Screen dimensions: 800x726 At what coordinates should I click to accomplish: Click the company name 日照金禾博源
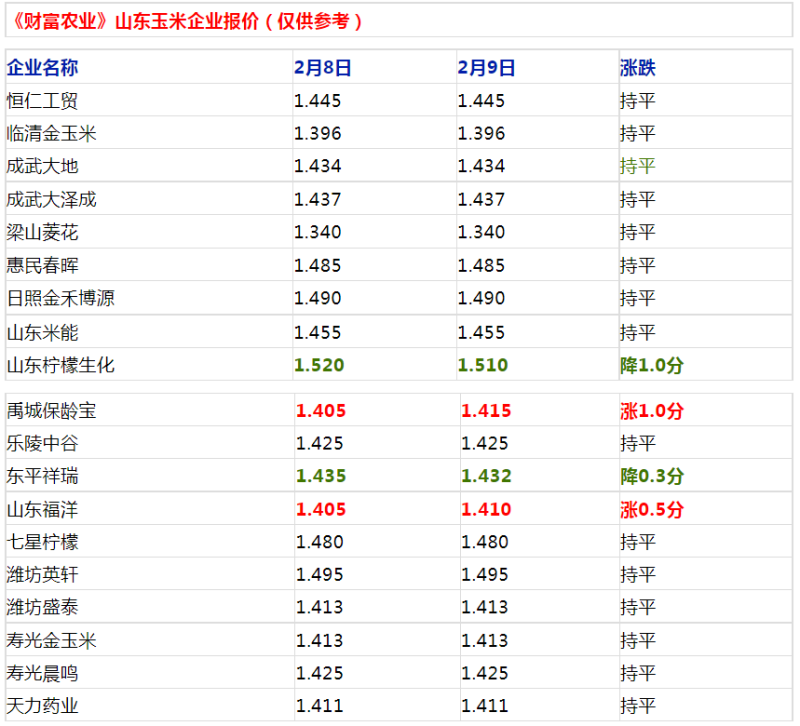[61, 298]
